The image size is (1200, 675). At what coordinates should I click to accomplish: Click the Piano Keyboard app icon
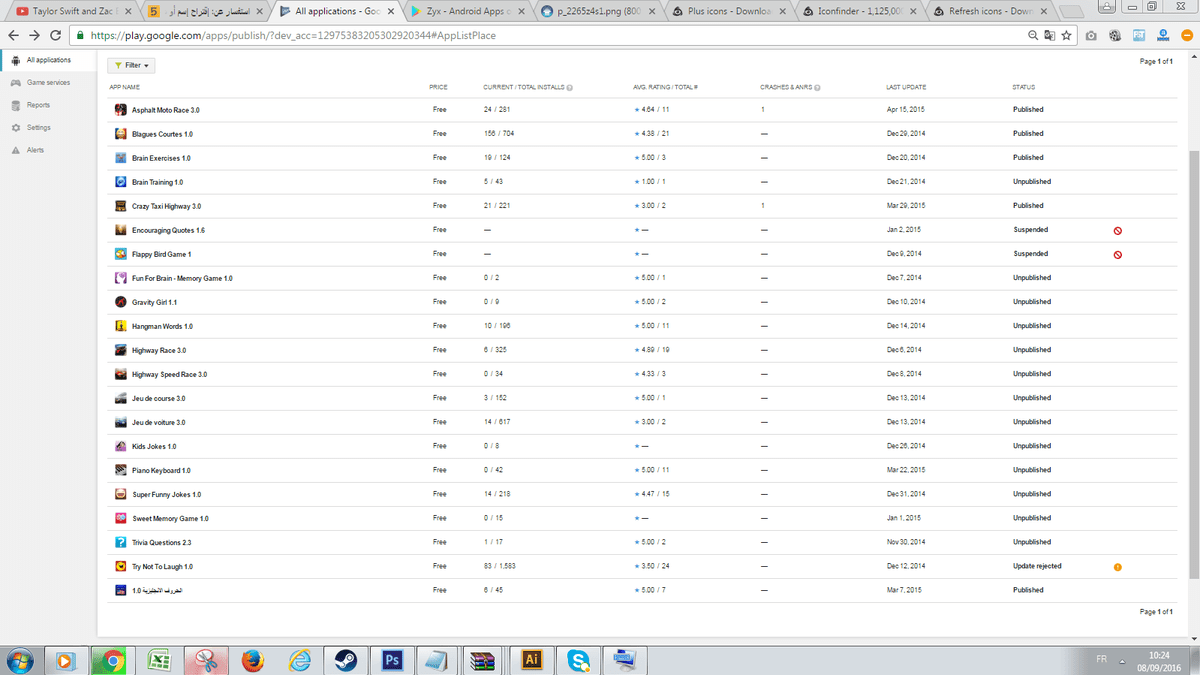[x=120, y=470]
